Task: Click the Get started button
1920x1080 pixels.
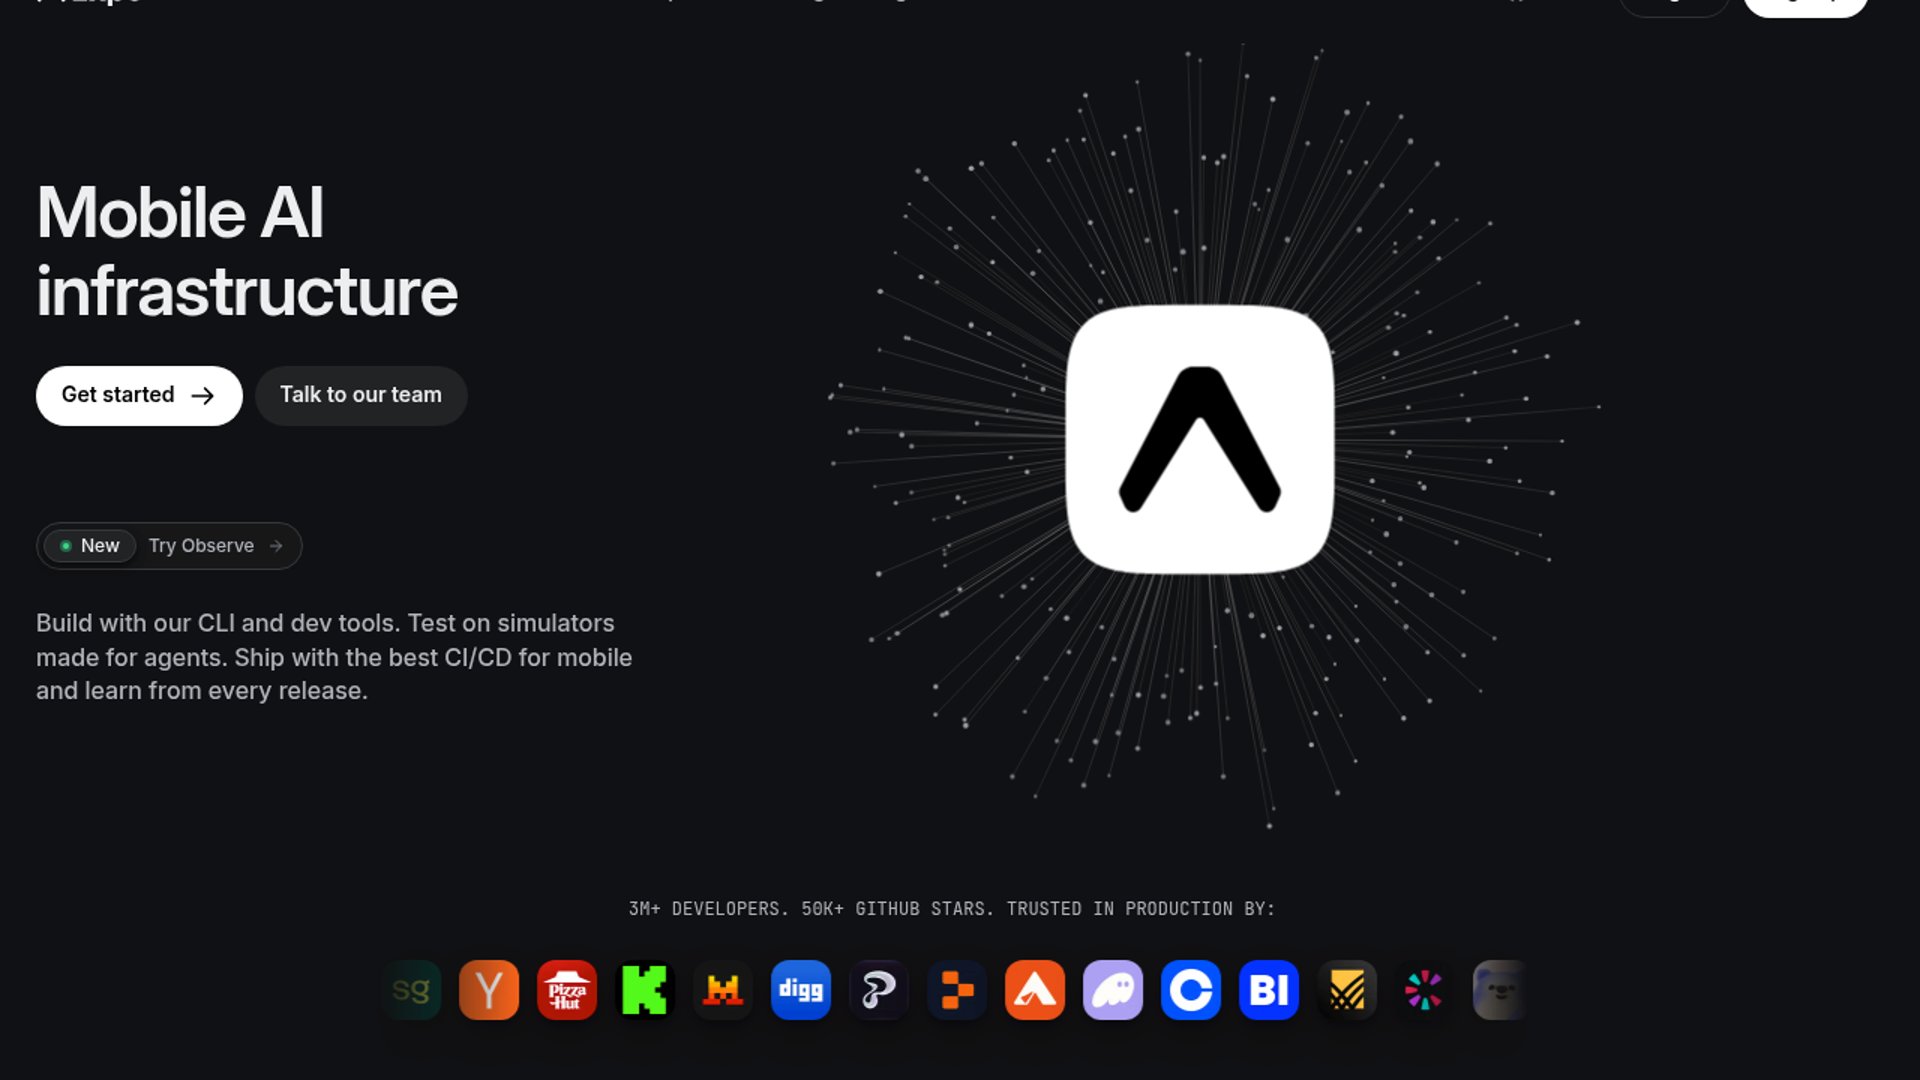Action: pyautogui.click(x=139, y=396)
